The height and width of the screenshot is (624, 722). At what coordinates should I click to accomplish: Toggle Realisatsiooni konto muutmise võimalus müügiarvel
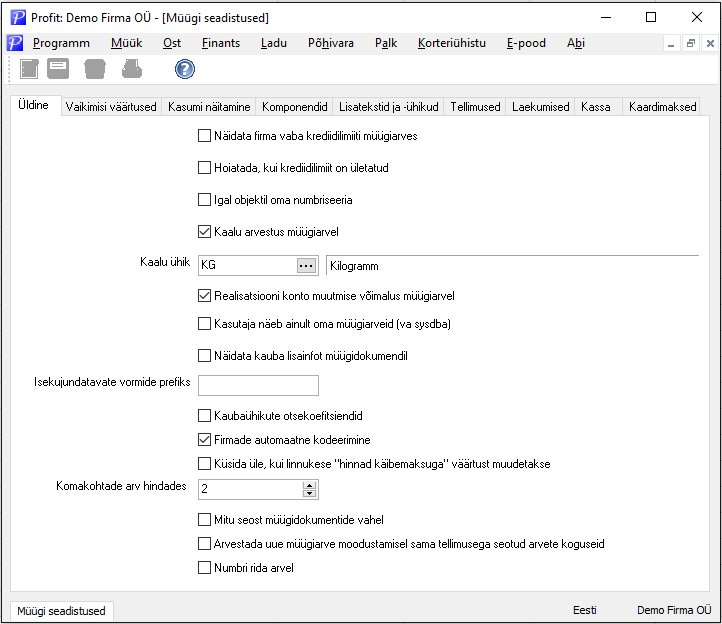click(204, 296)
